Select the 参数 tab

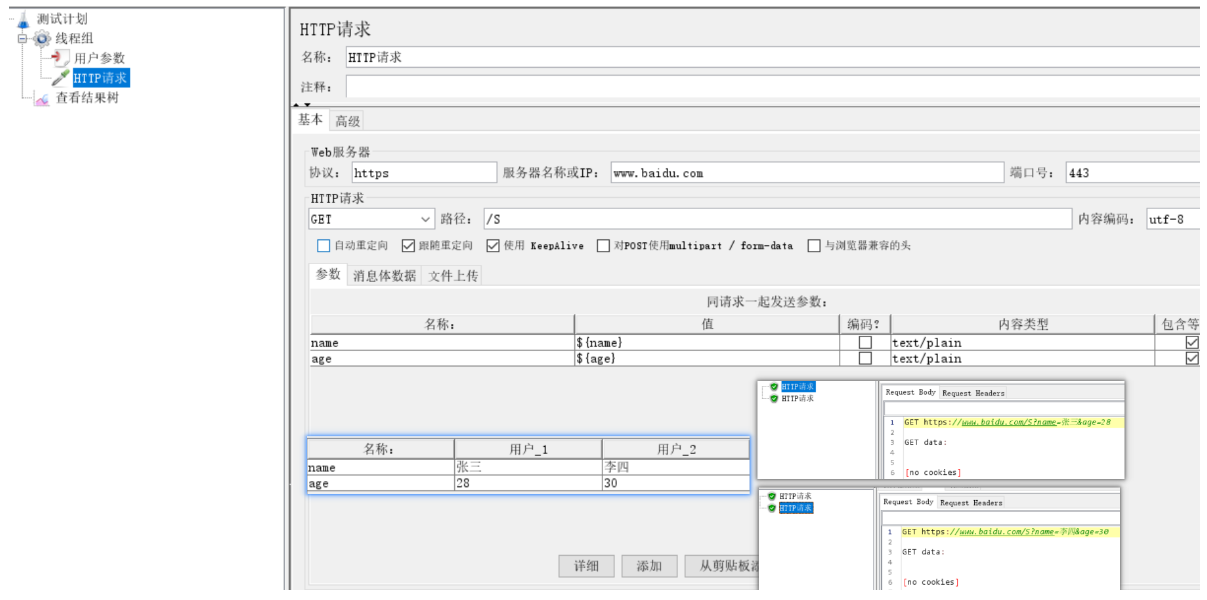point(328,275)
